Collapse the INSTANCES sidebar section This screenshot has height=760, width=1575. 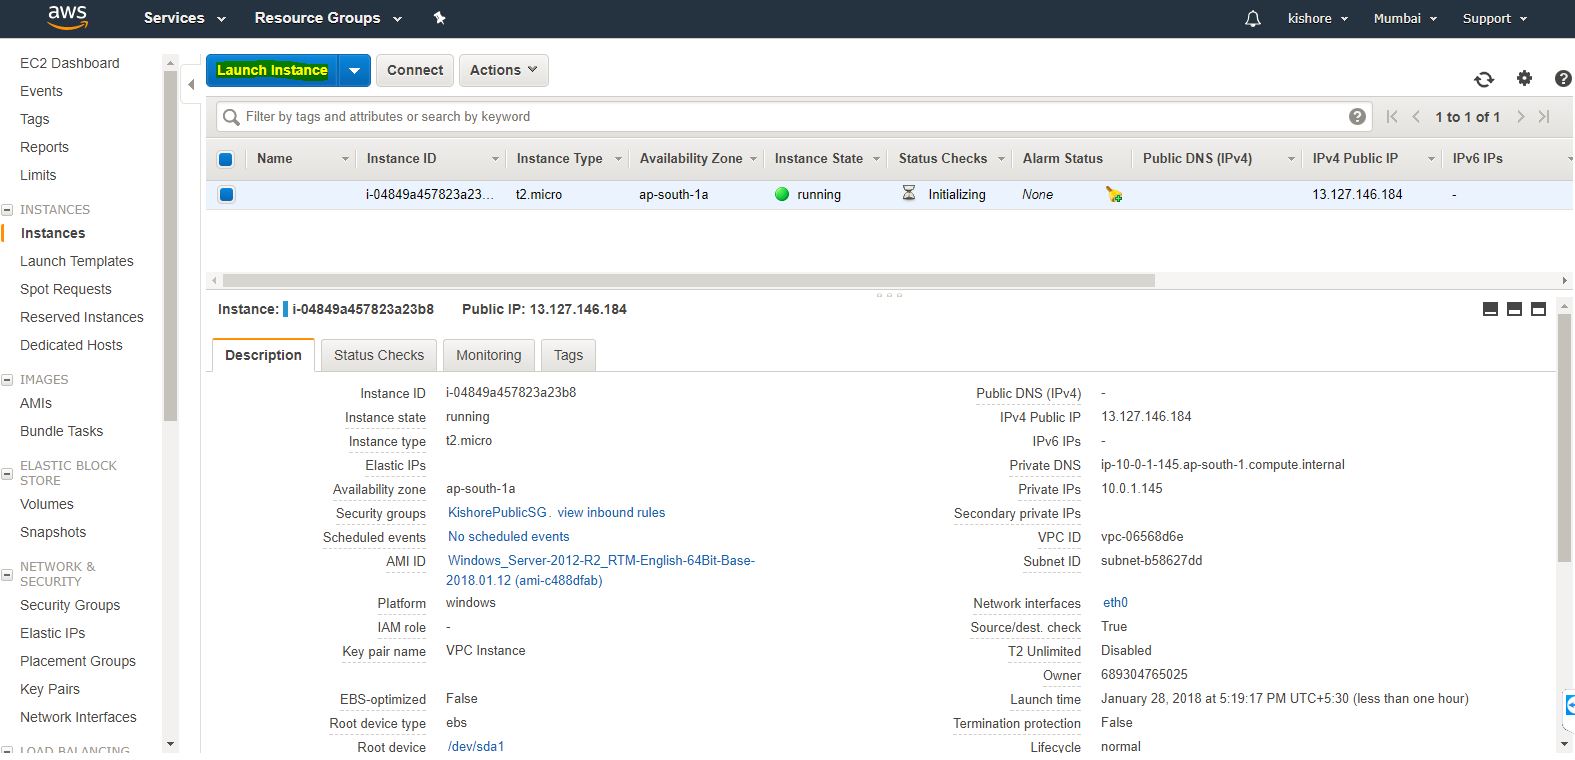[x=7, y=210]
